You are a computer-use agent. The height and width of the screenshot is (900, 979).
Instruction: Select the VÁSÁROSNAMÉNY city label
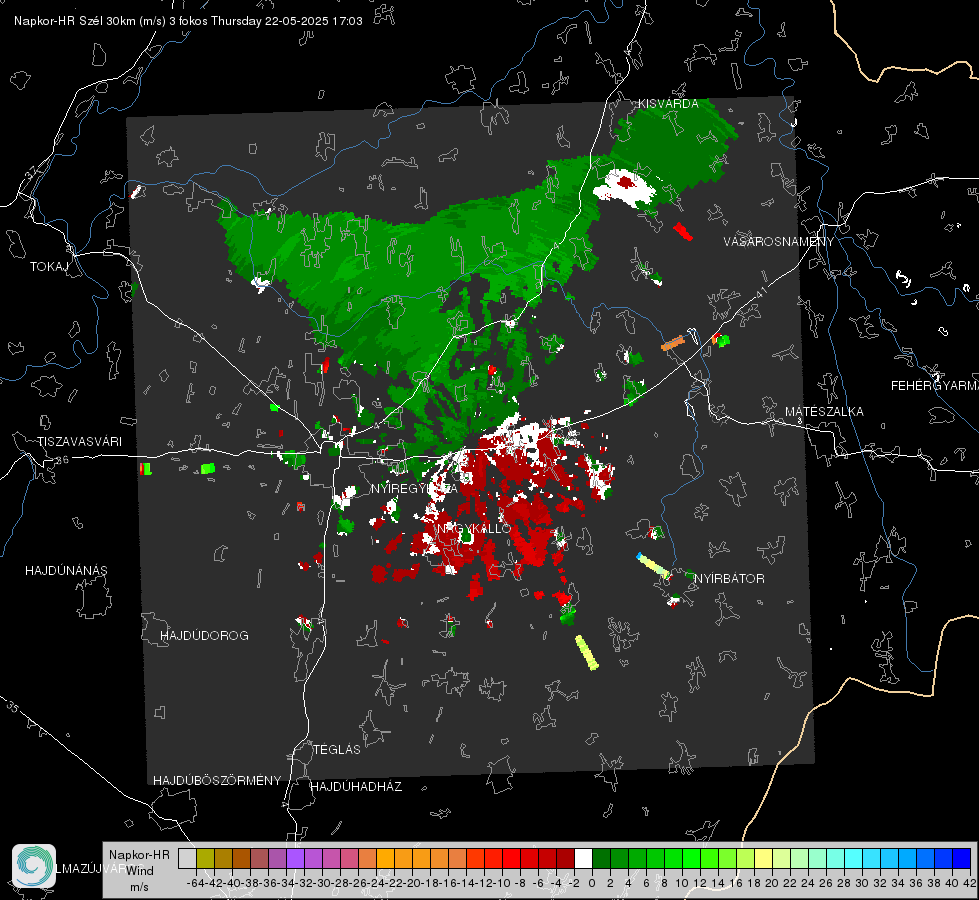pyautogui.click(x=779, y=241)
